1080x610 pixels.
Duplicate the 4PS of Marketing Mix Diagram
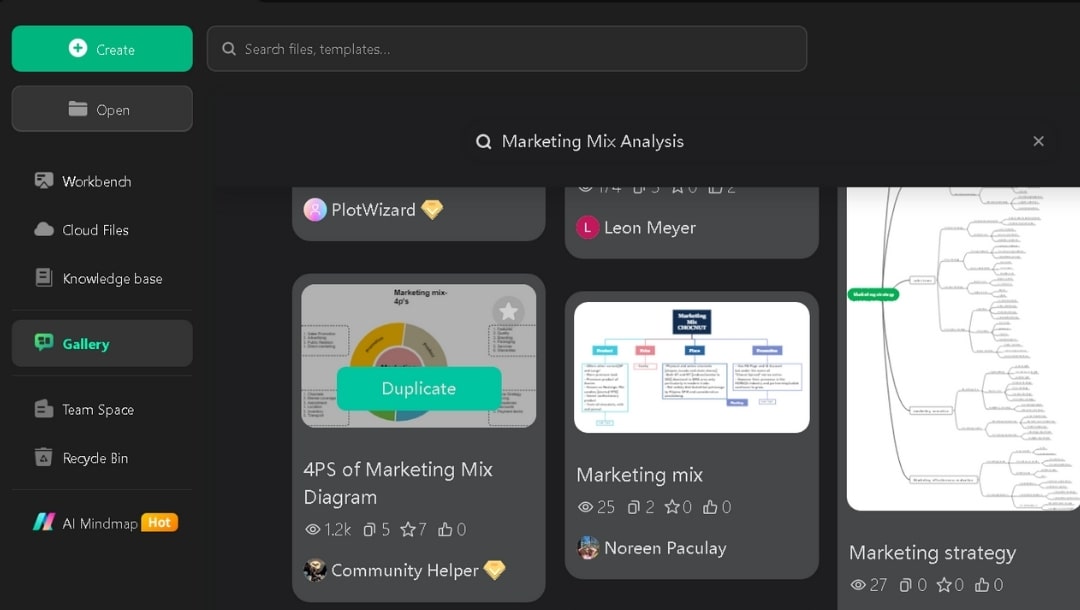418,389
